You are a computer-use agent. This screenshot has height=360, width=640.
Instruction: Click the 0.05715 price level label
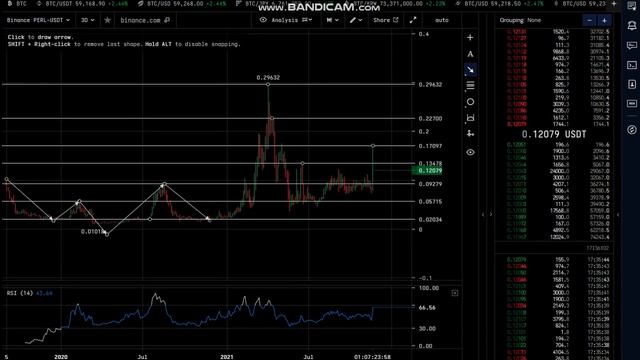pos(430,202)
